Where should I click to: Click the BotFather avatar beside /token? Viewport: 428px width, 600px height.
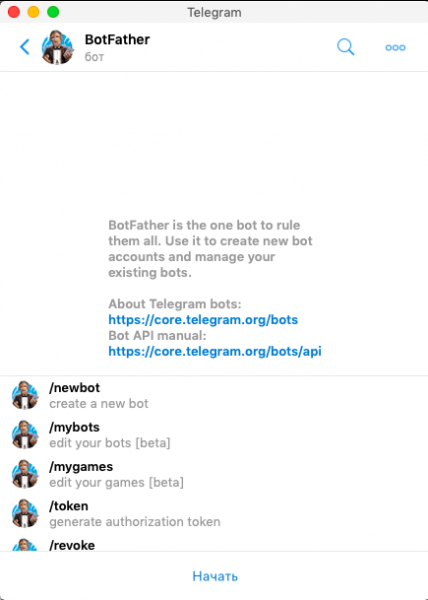(x=25, y=514)
